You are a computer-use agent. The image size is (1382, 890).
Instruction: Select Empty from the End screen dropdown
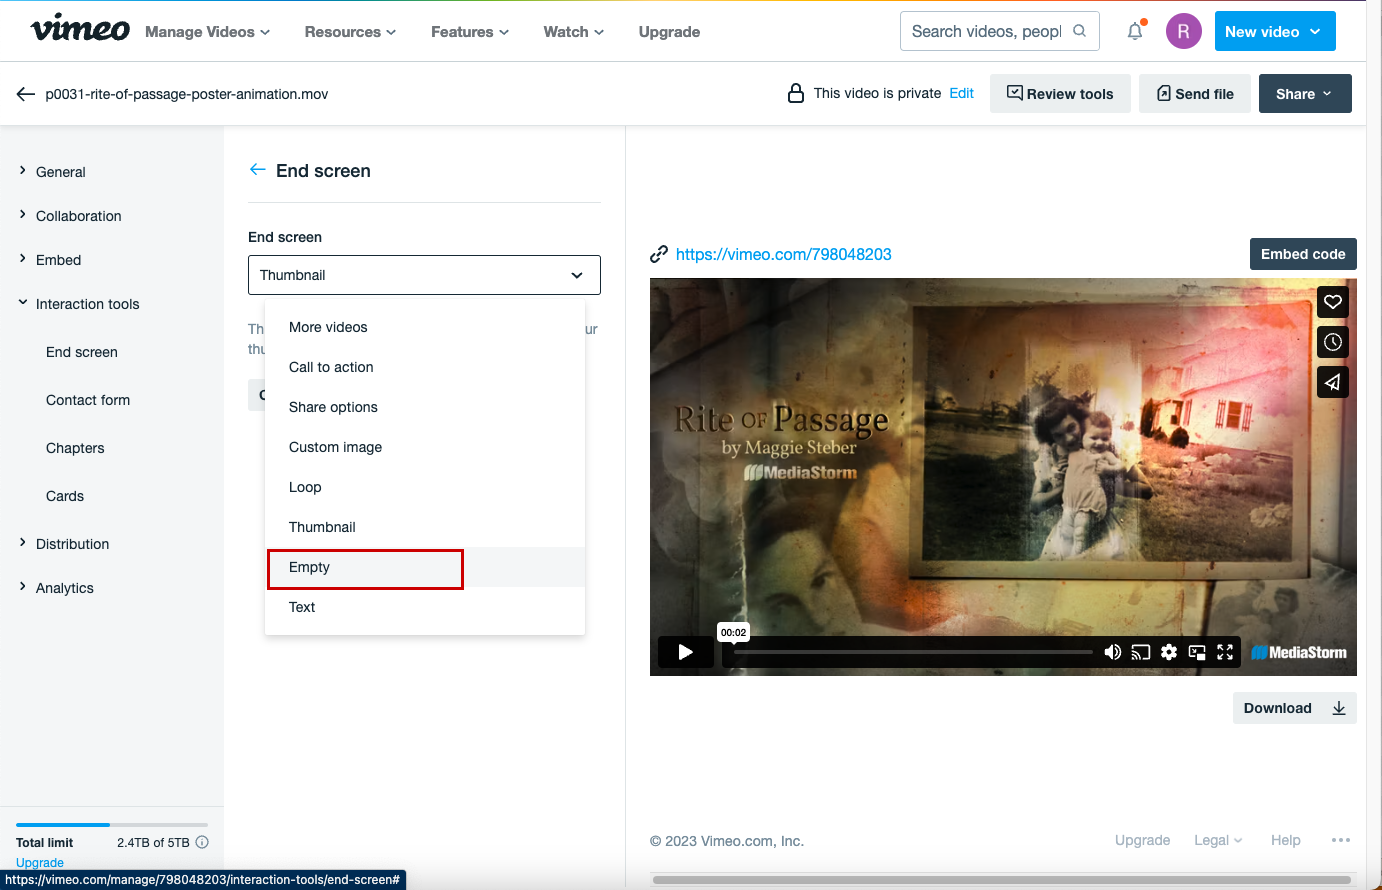coord(310,567)
